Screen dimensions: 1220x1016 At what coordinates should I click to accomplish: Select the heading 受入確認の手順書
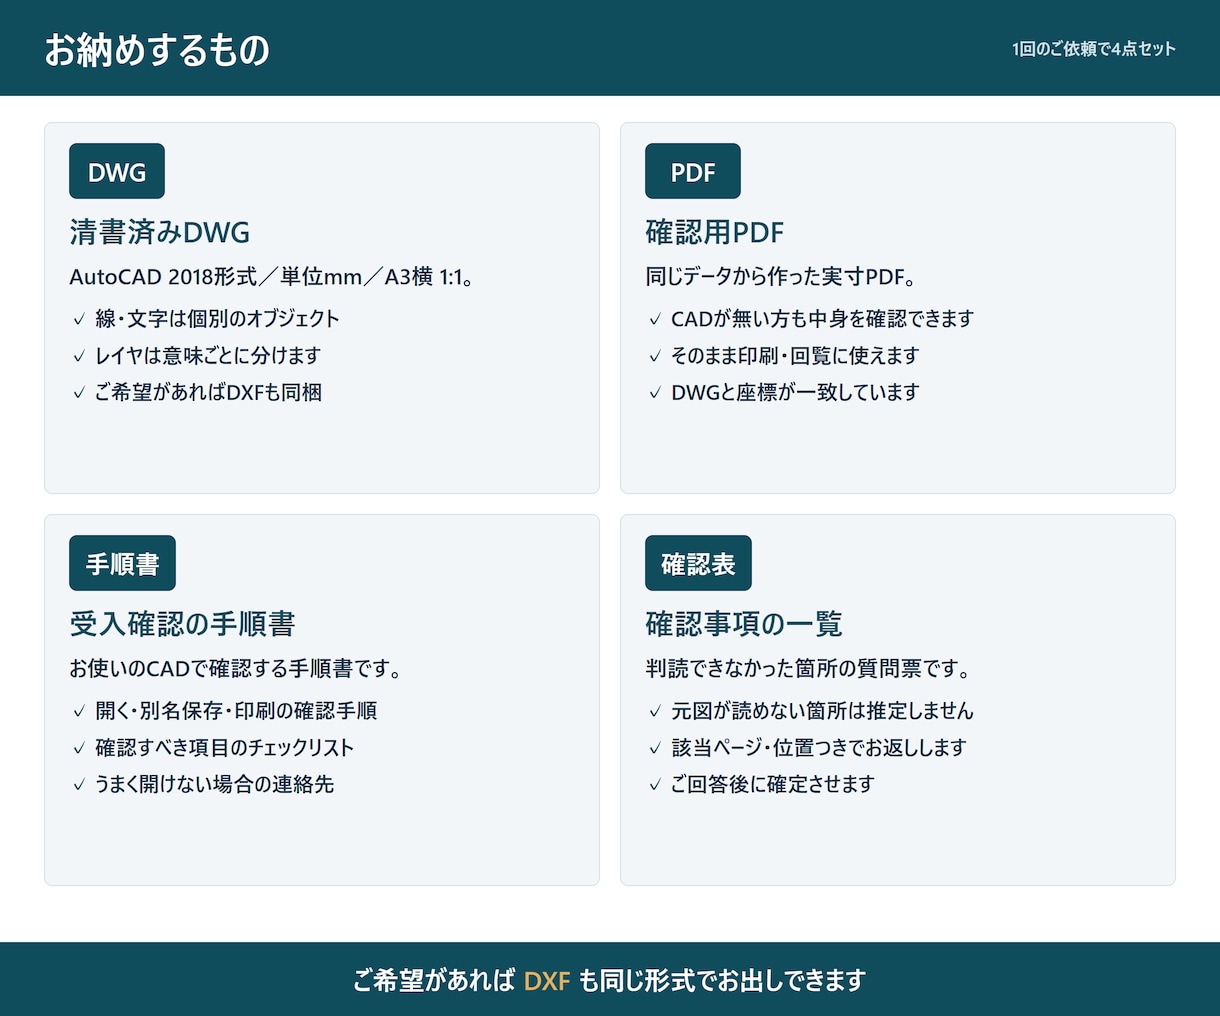click(182, 624)
